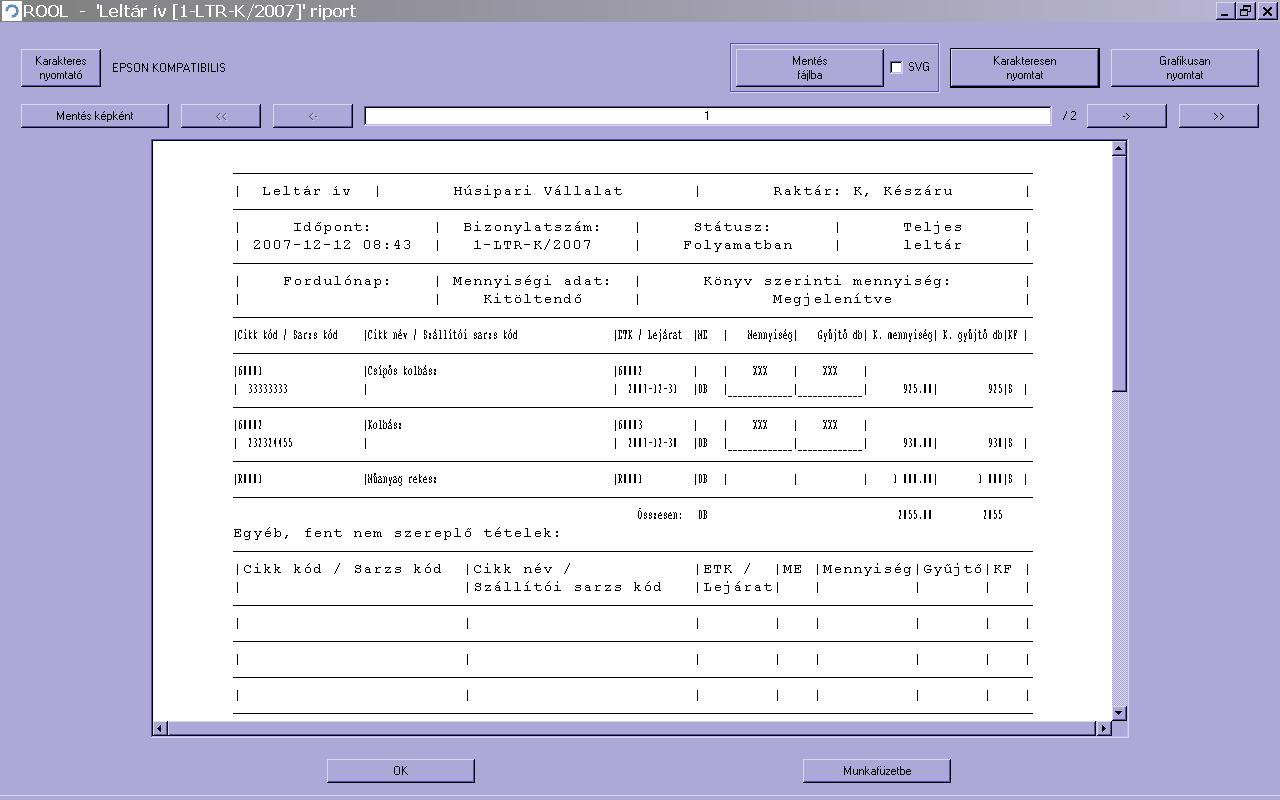1280x800 pixels.
Task: Print using Karakteresen nyomtat button
Action: pyautogui.click(x=1024, y=68)
